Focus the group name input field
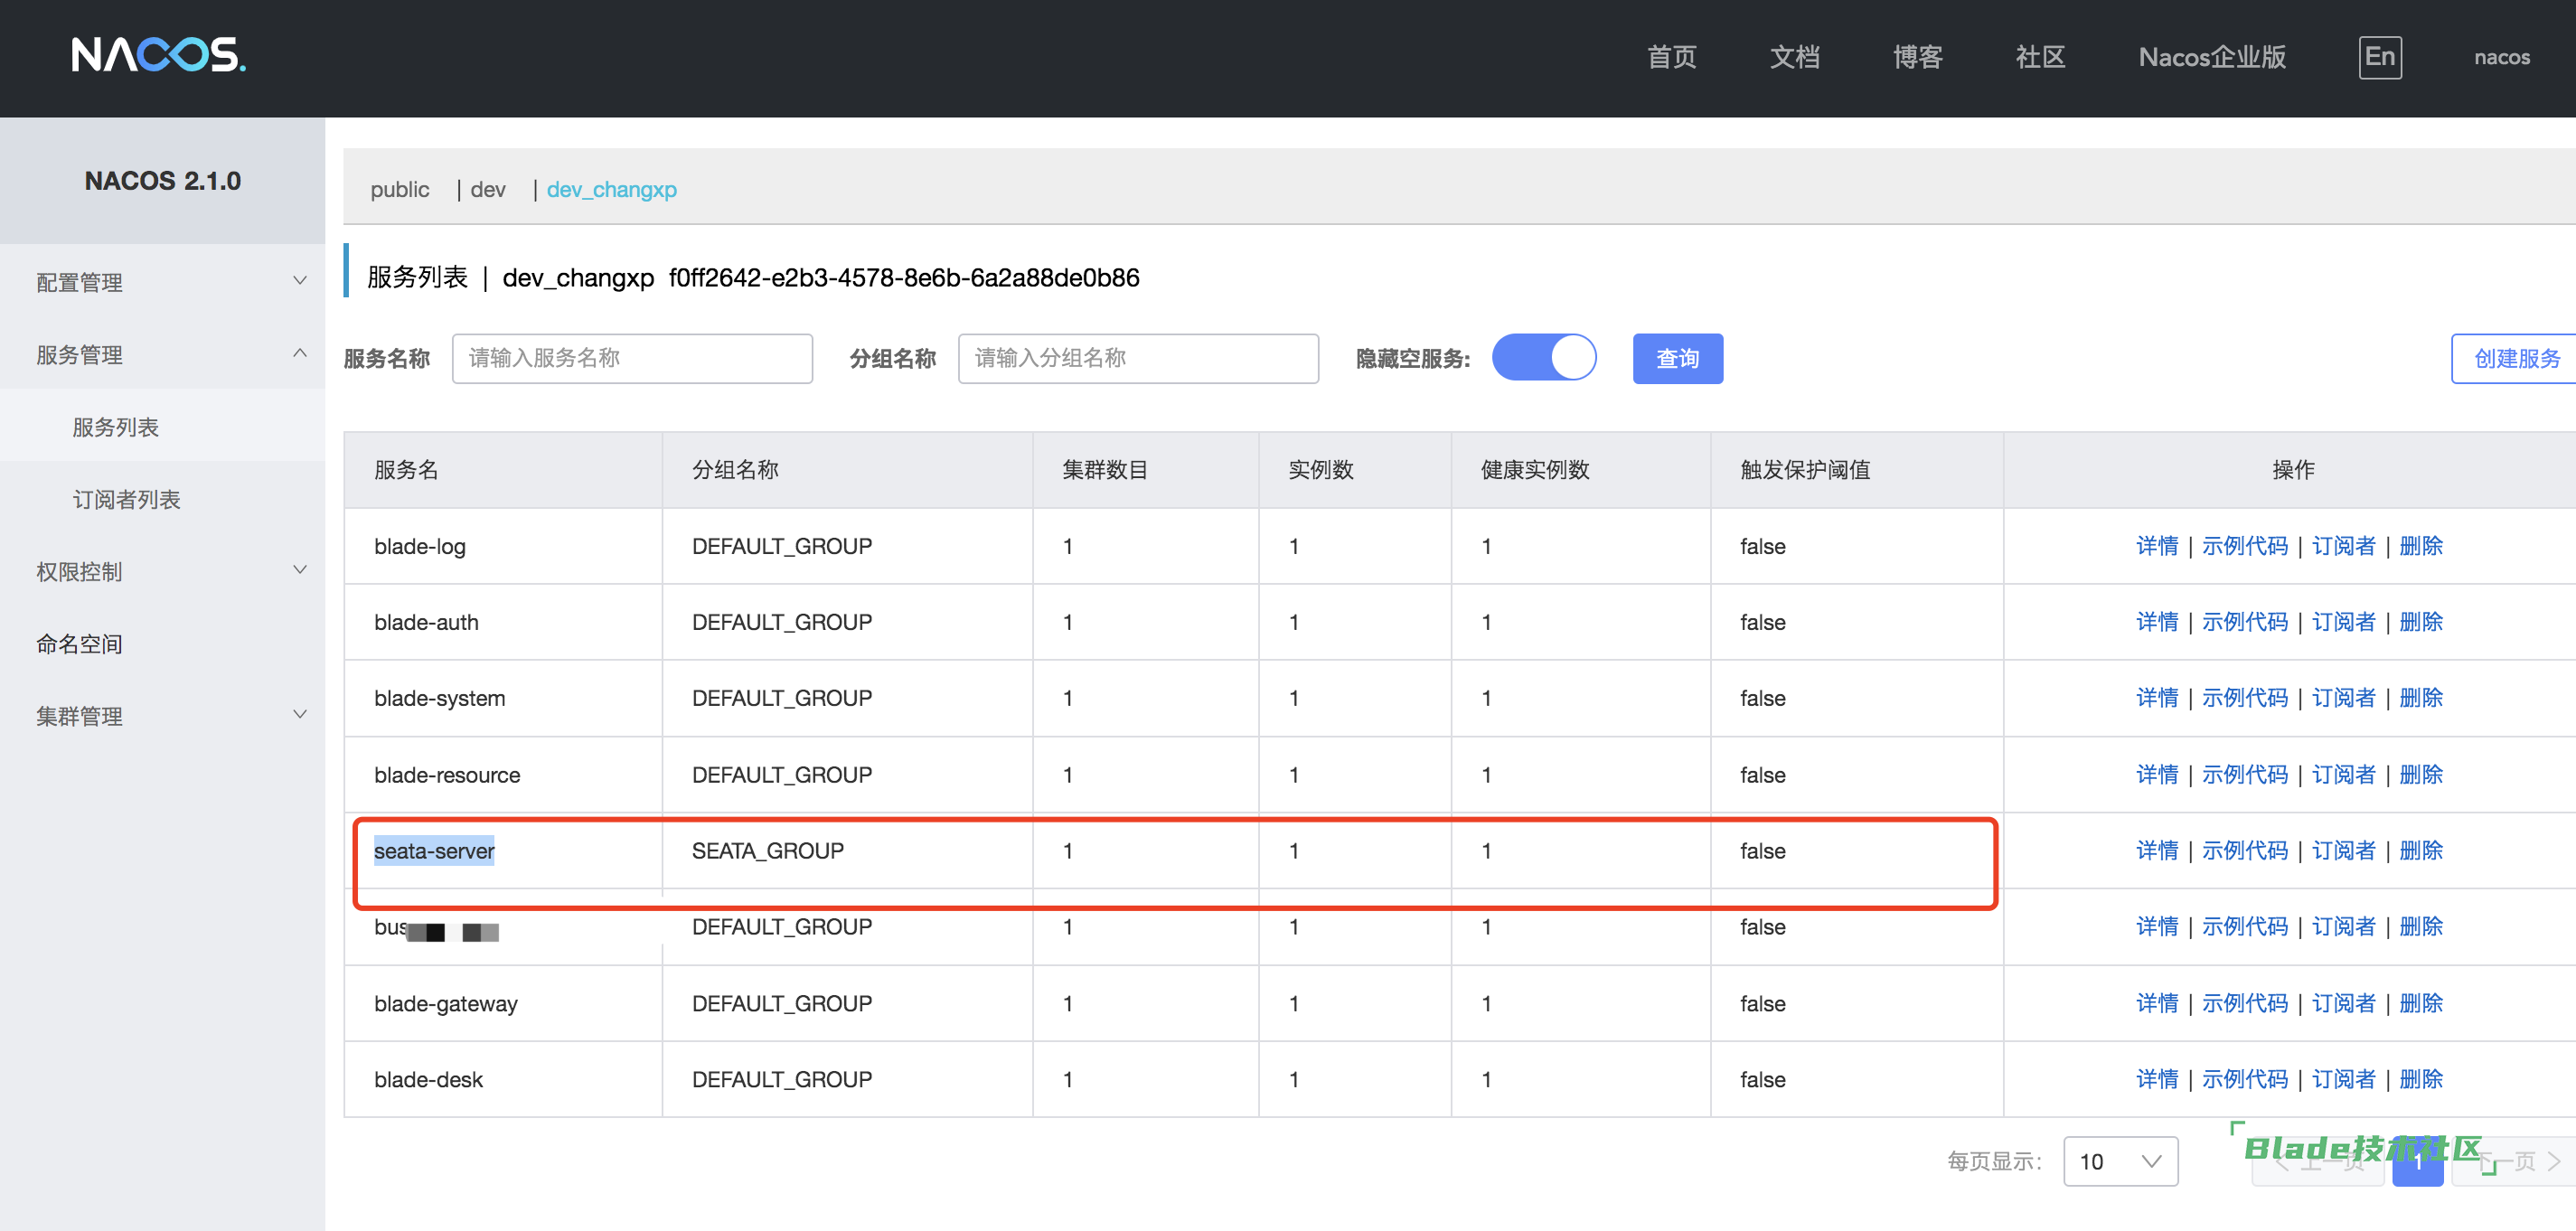The image size is (2576, 1231). pos(1138,358)
